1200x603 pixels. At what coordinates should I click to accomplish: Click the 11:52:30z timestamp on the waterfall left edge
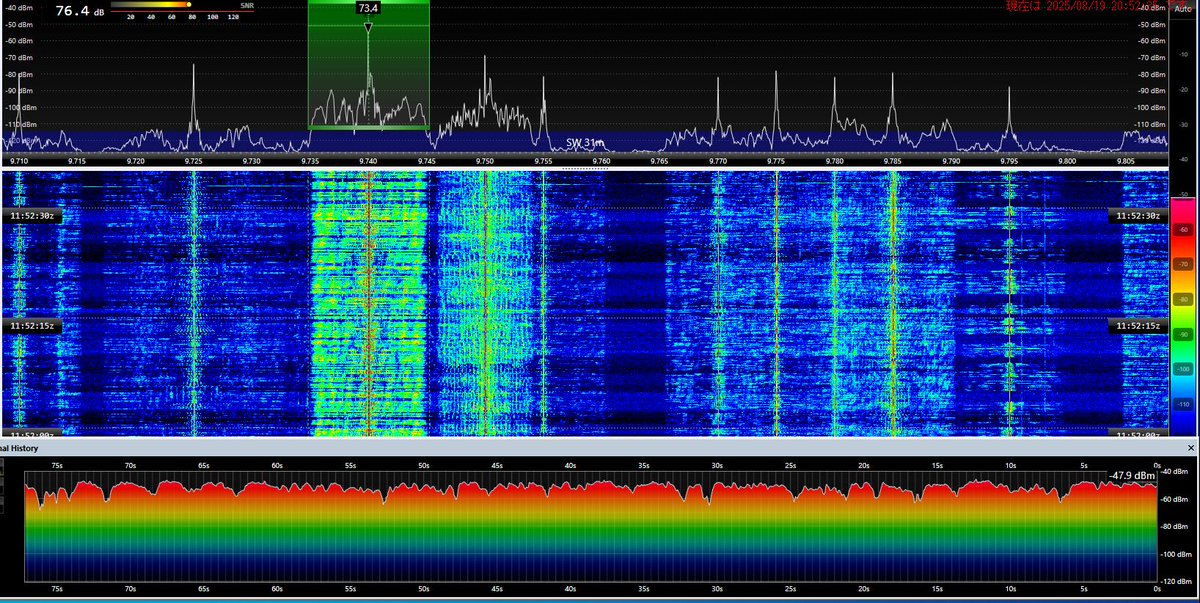tap(32, 216)
